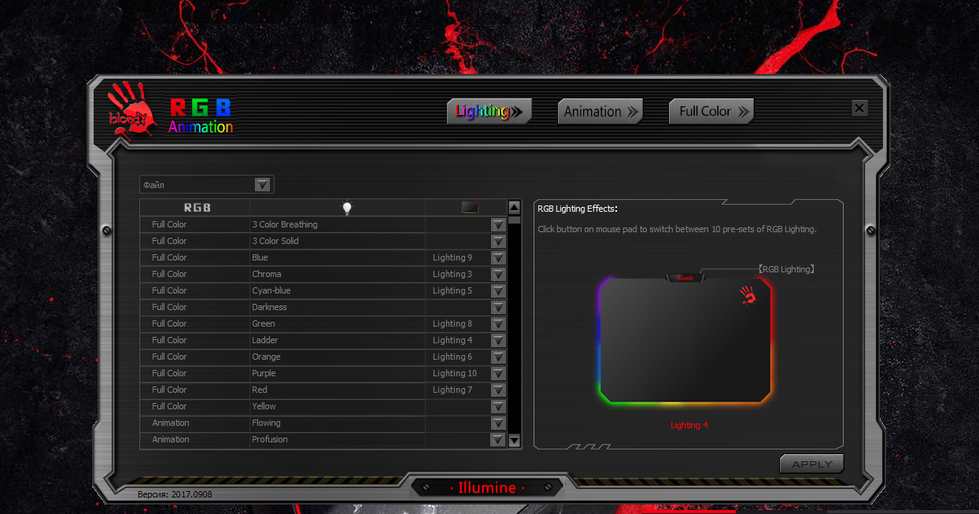Click the Bloody red hand logo
Screen dimensions: 979x514
(130, 108)
